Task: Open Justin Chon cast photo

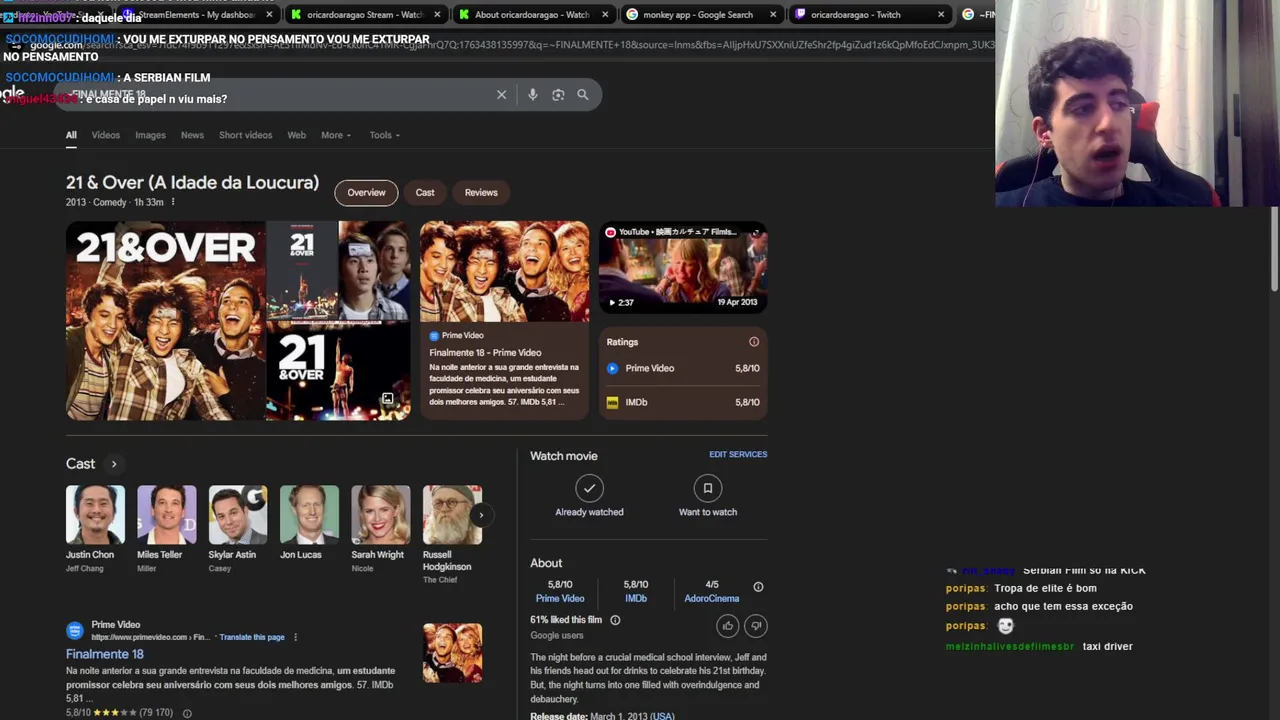Action: pyautogui.click(x=95, y=515)
